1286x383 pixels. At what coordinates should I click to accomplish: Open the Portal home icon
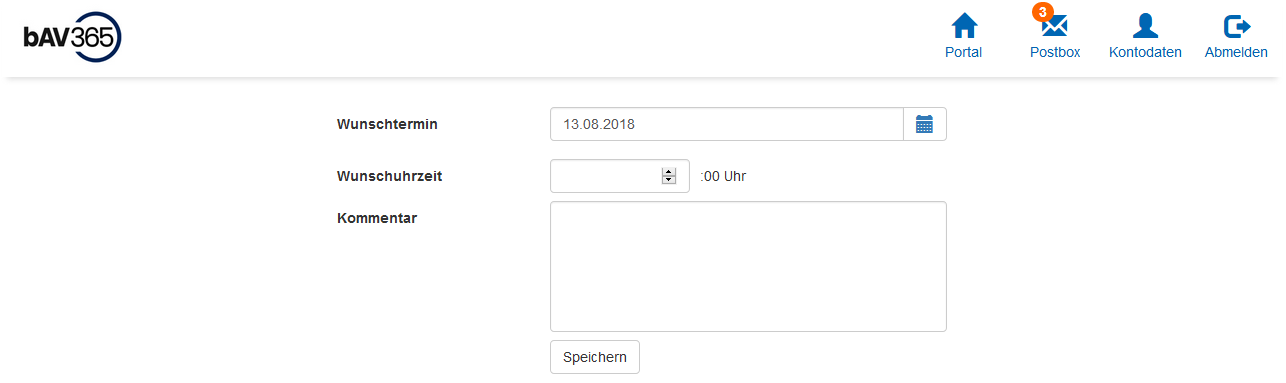pos(964,26)
